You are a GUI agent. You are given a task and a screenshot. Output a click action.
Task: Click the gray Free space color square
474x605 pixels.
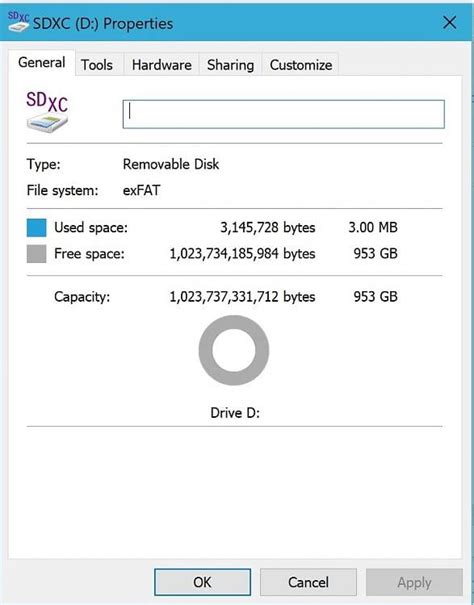(36, 254)
